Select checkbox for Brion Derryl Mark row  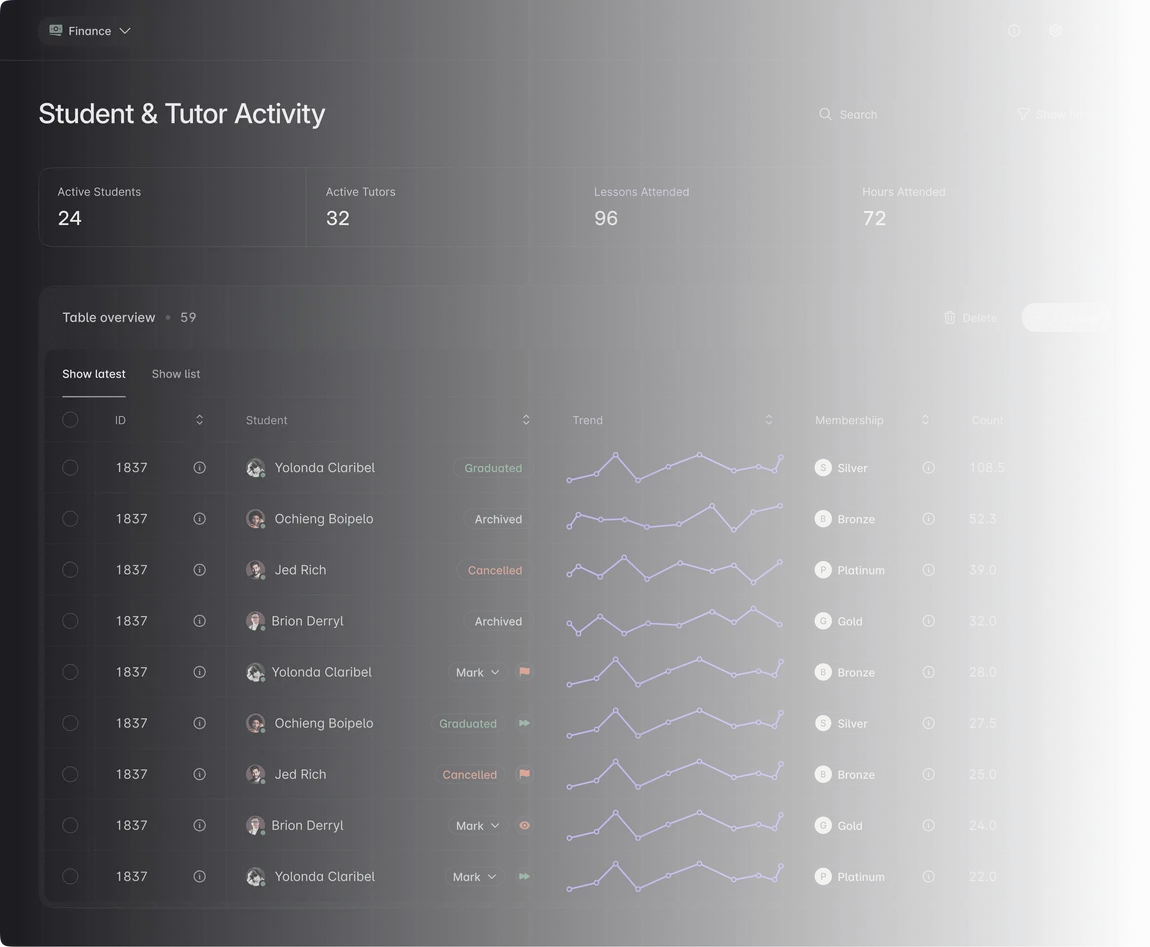(70, 825)
